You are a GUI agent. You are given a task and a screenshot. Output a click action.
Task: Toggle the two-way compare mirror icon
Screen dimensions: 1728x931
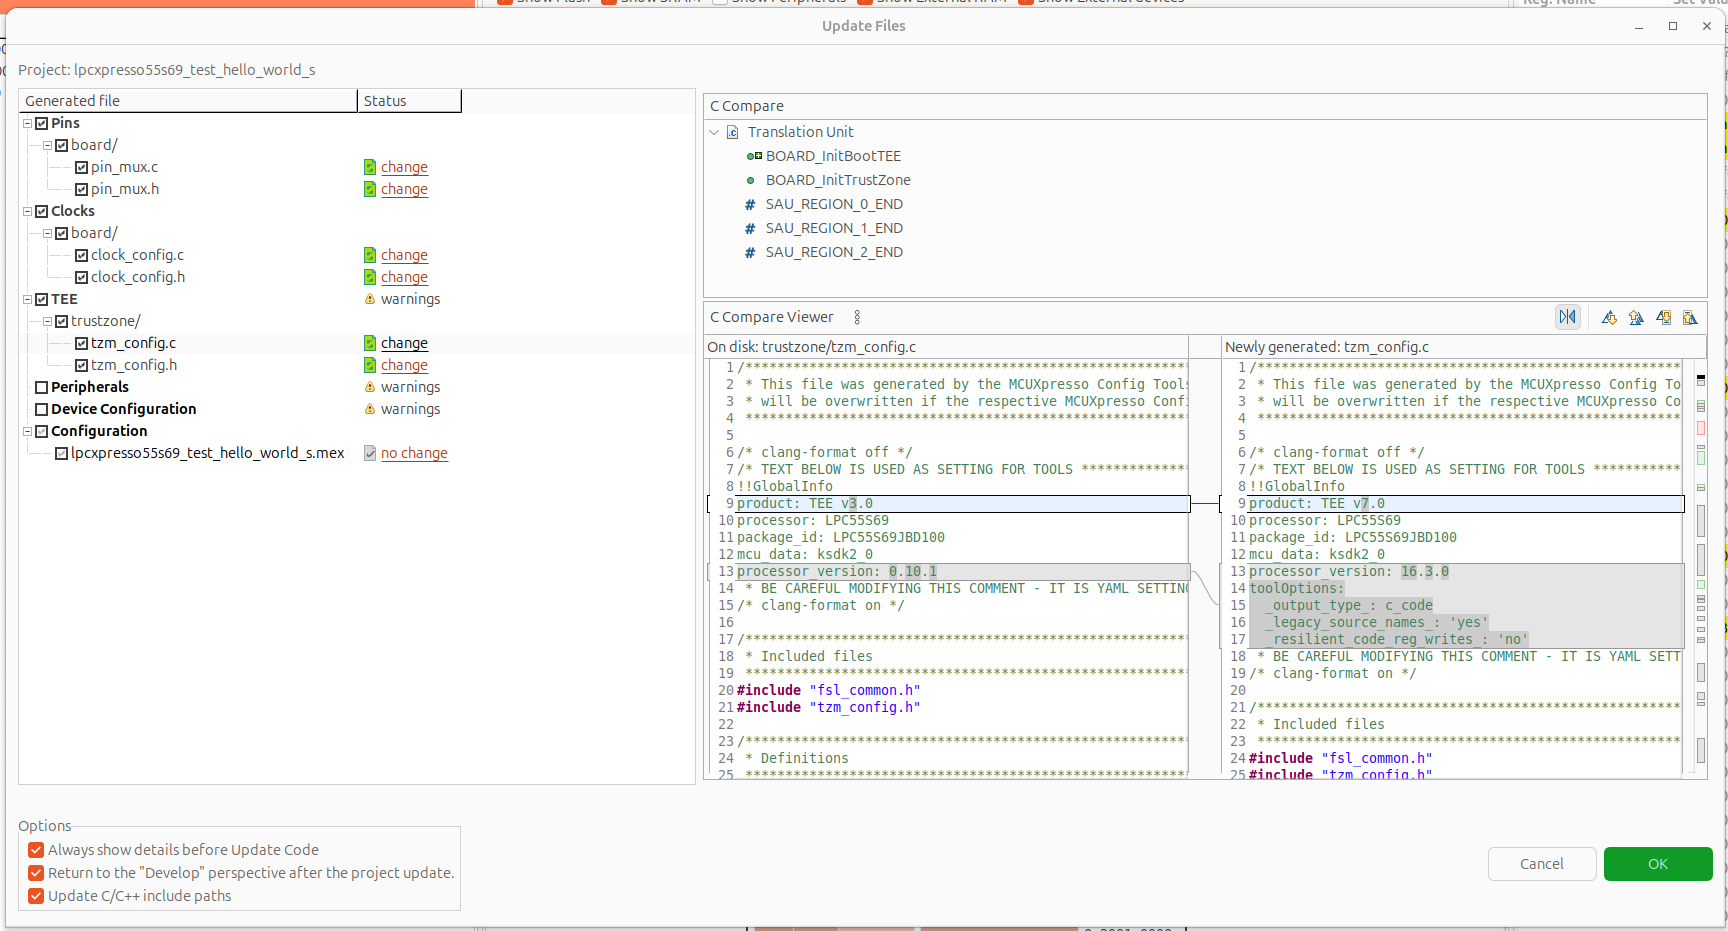click(1567, 317)
